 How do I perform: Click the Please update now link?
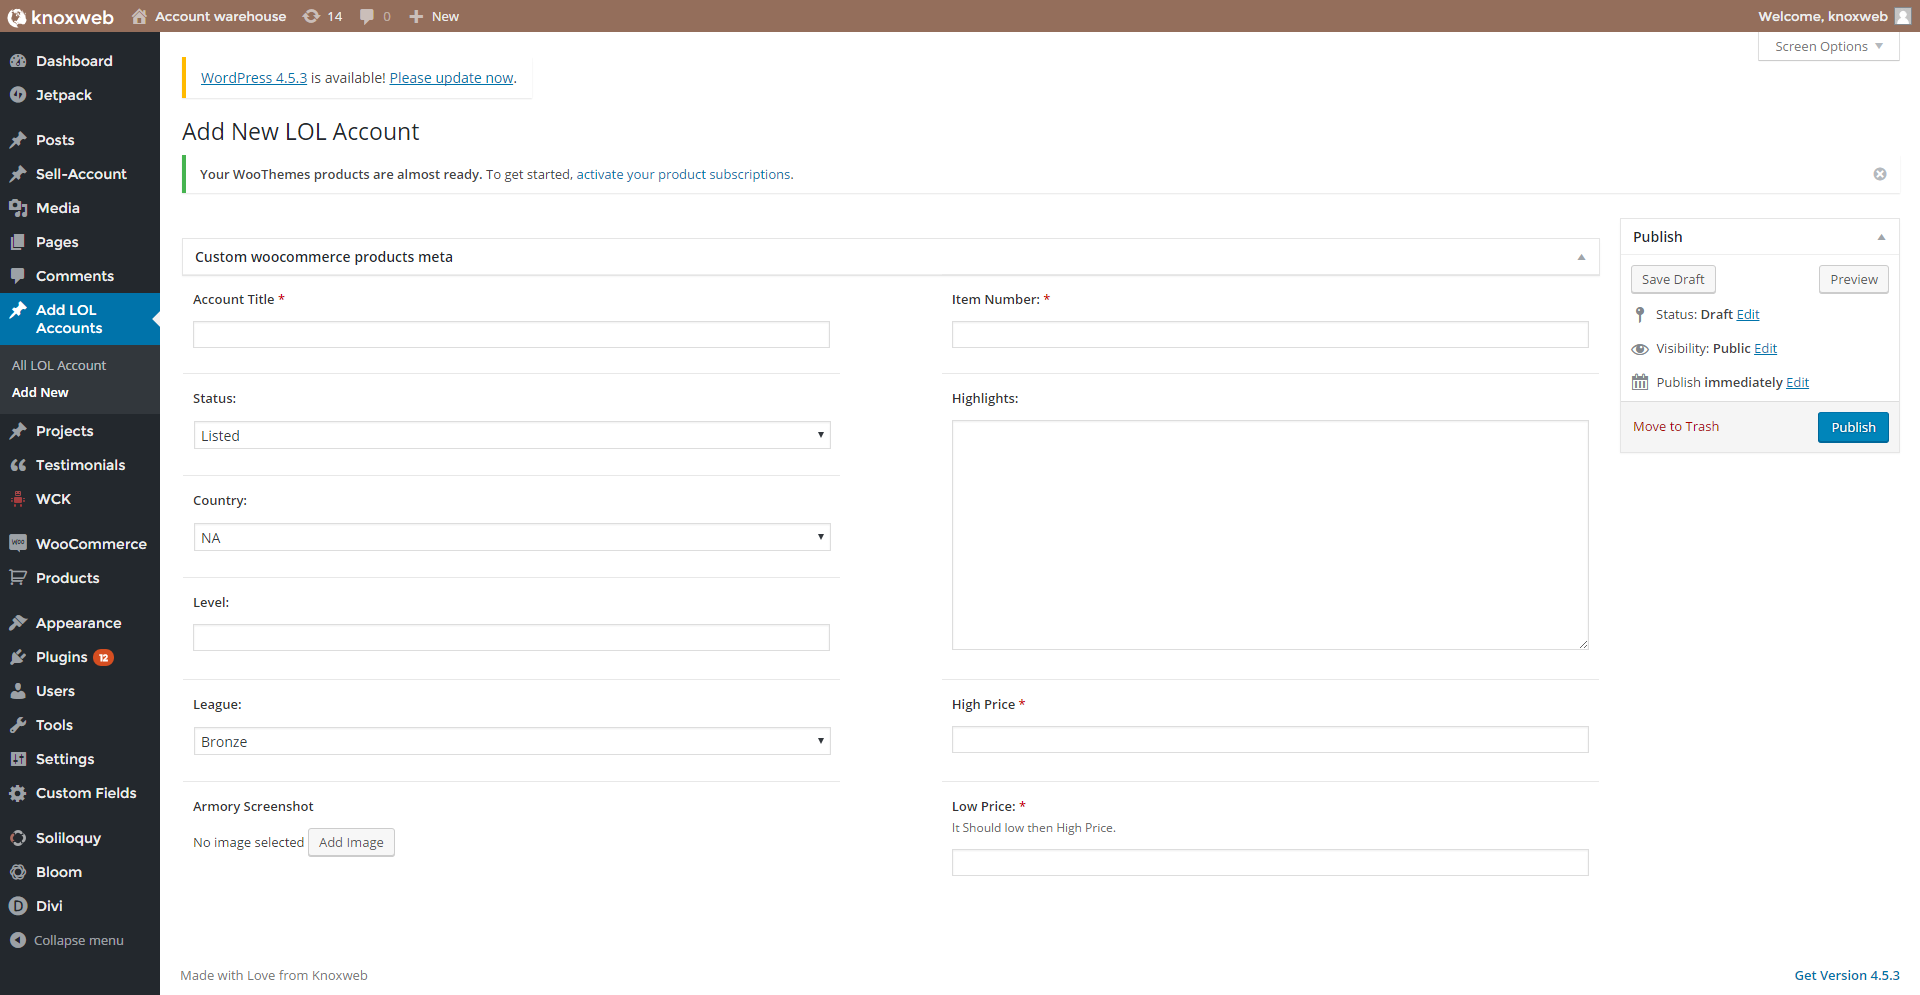pos(451,77)
